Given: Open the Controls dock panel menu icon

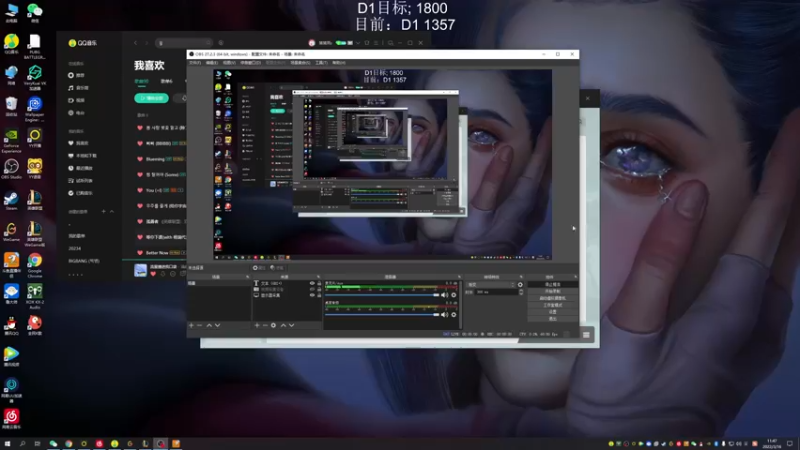Looking at the screenshot, I should [x=576, y=277].
